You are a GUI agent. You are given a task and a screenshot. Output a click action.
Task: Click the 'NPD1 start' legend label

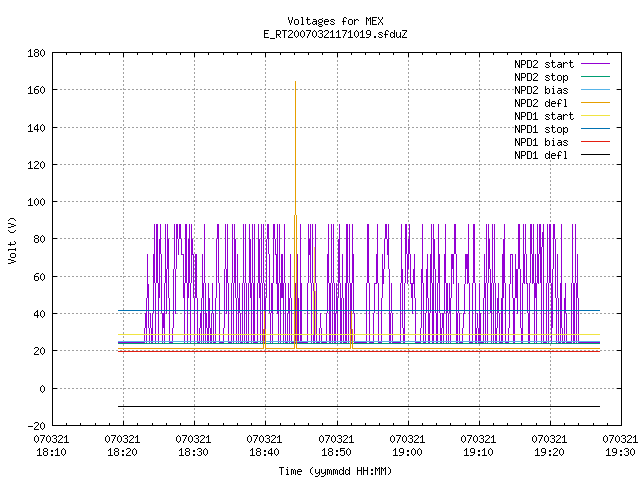544,116
